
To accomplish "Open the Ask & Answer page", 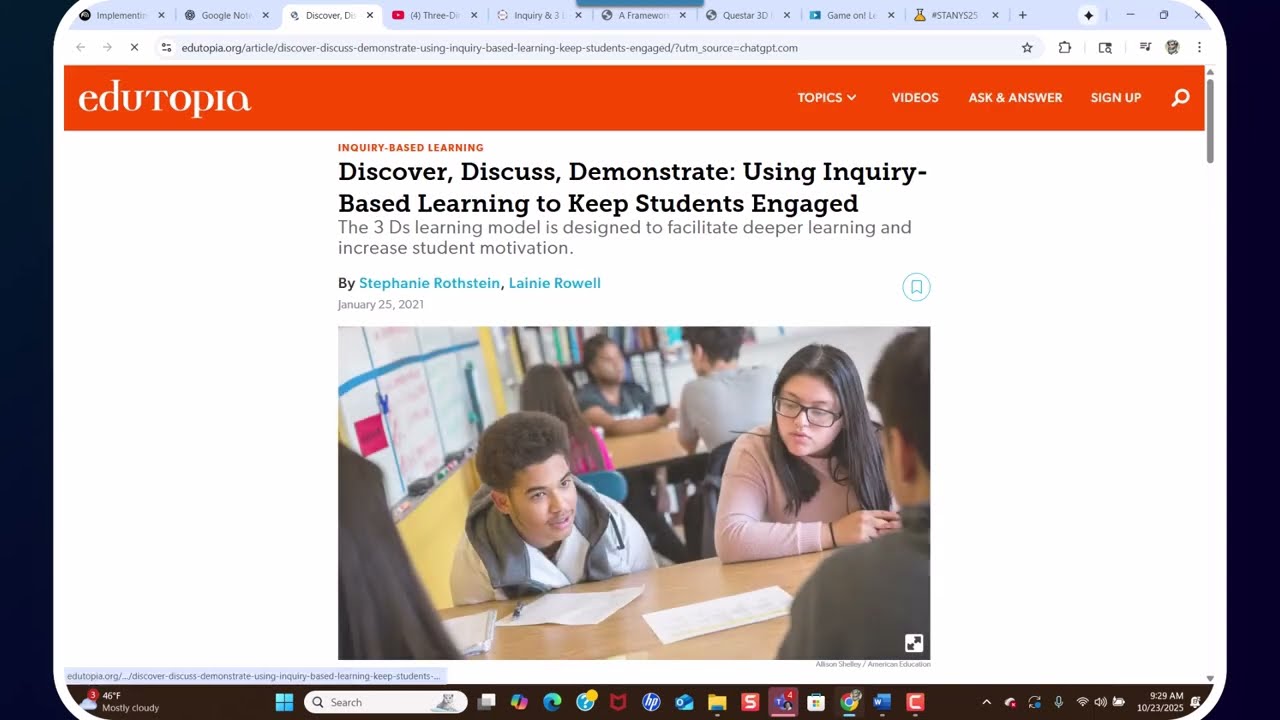I will pos(1015,97).
